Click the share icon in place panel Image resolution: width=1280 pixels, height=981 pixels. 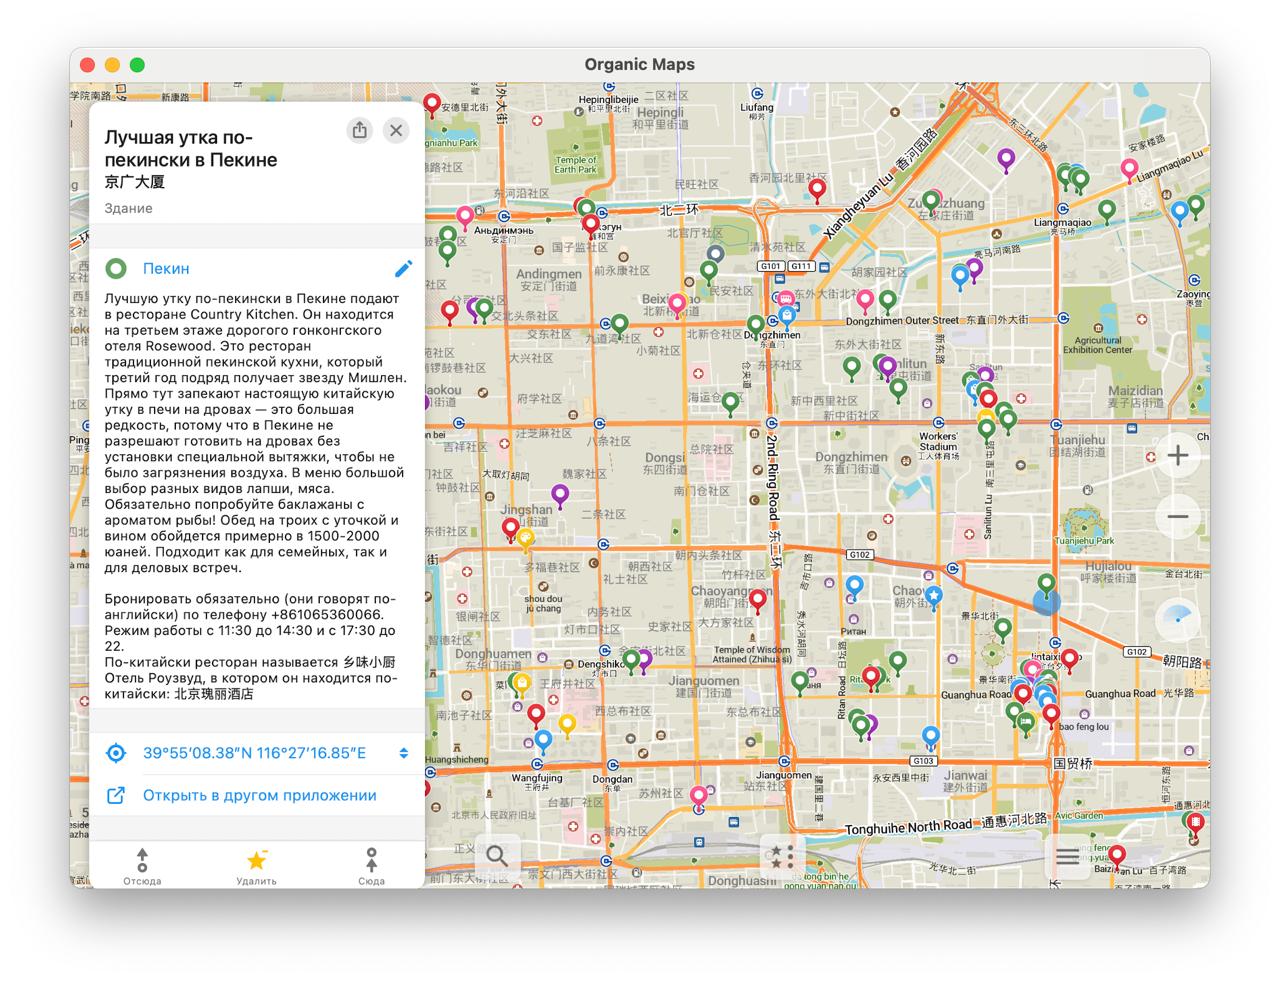[359, 130]
